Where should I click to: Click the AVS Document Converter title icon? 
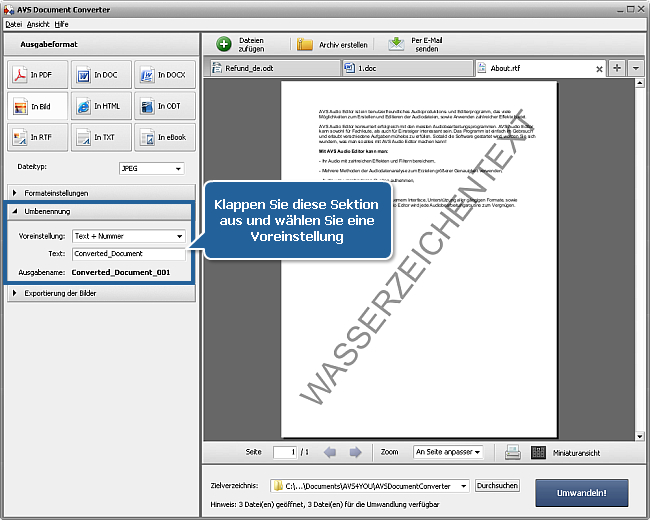[x=9, y=9]
